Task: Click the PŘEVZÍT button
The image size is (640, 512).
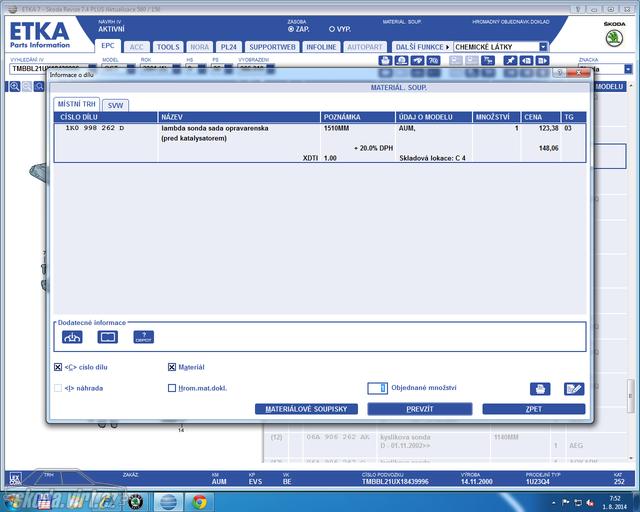Action: pyautogui.click(x=420, y=409)
